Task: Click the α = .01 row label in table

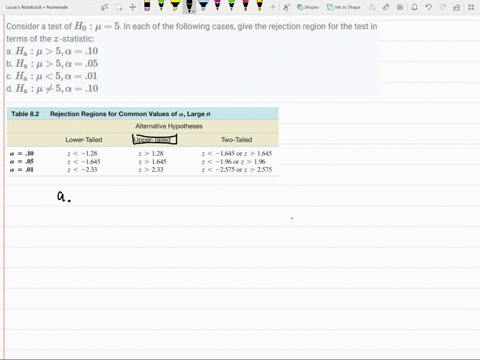Action: 22,170
